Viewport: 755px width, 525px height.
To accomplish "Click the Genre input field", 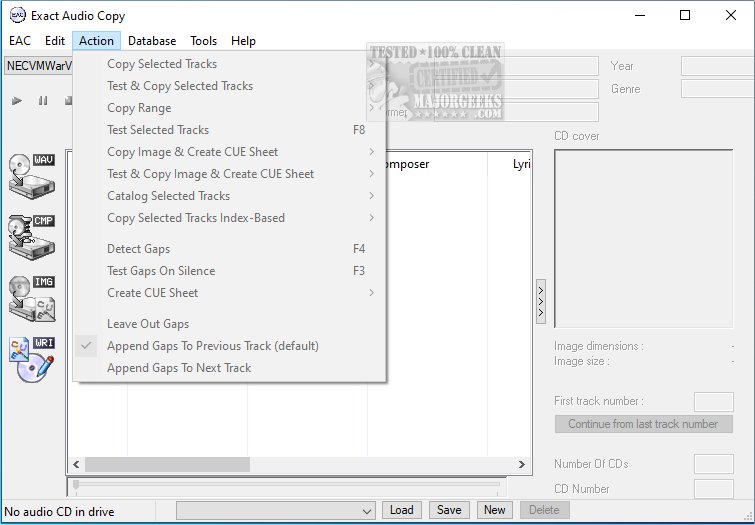I will tap(717, 89).
